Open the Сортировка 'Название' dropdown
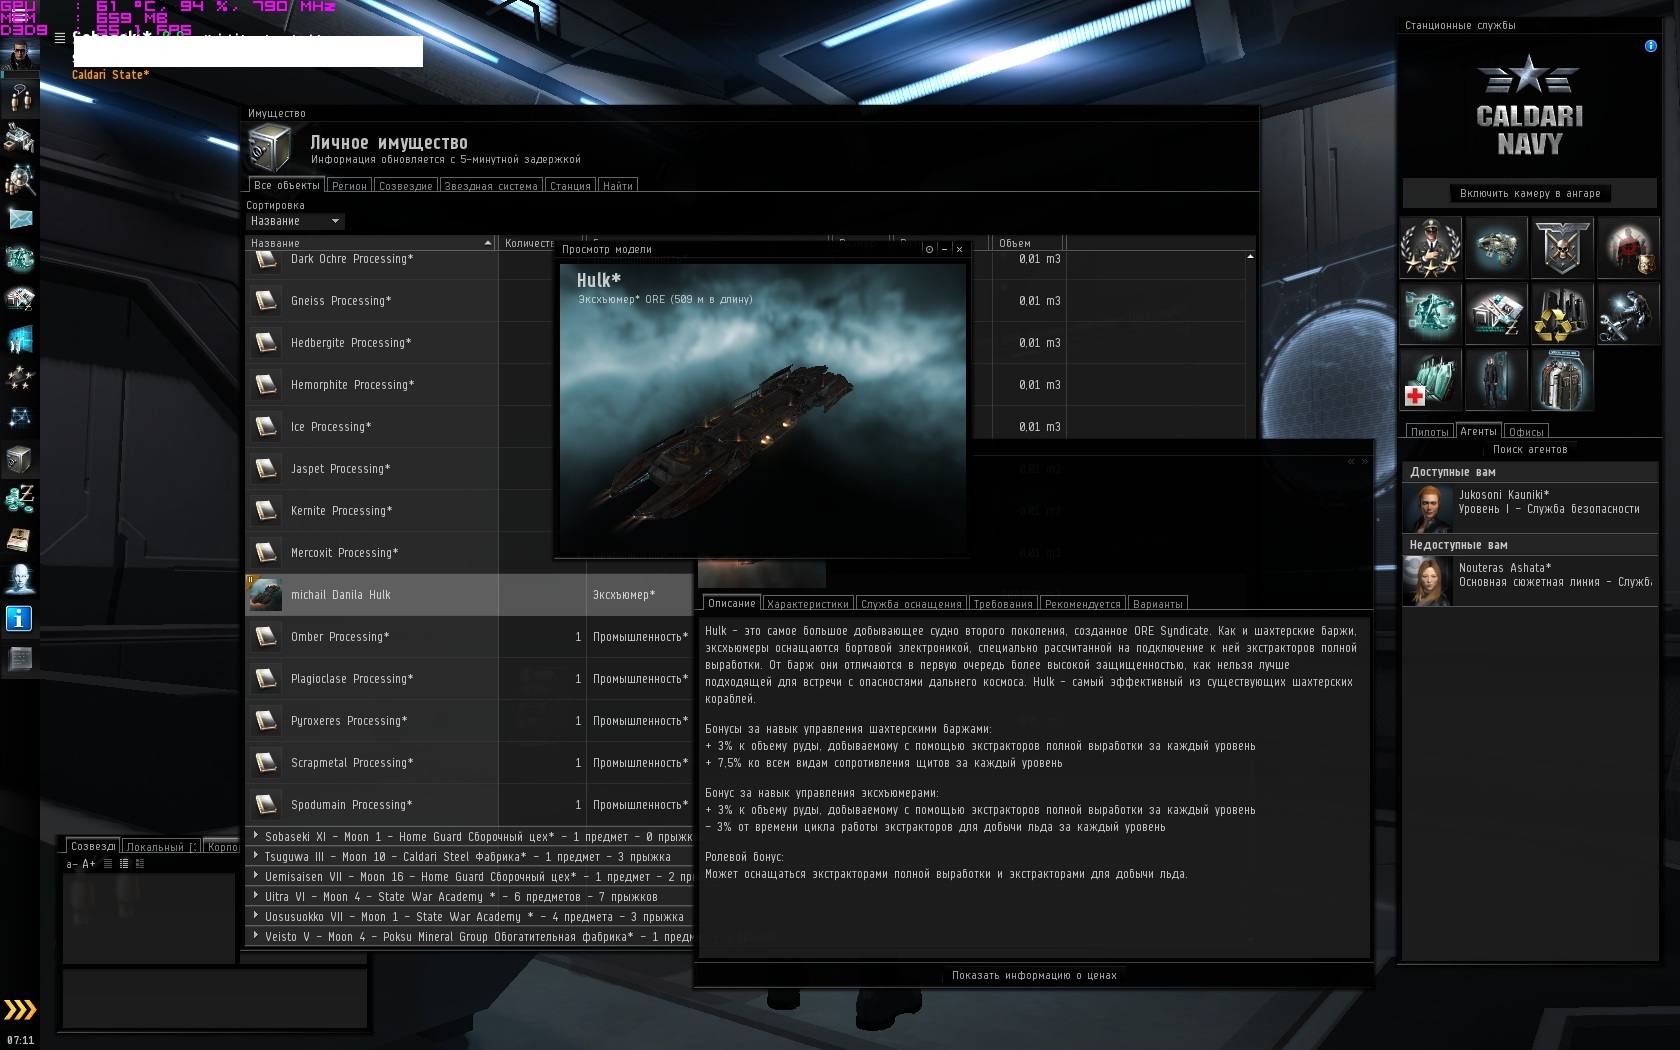 tap(295, 221)
